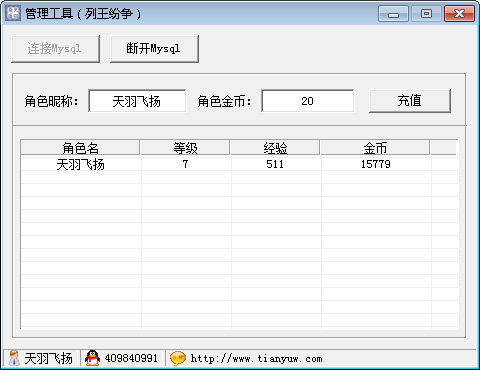Select the level cell showing 7

[185, 164]
